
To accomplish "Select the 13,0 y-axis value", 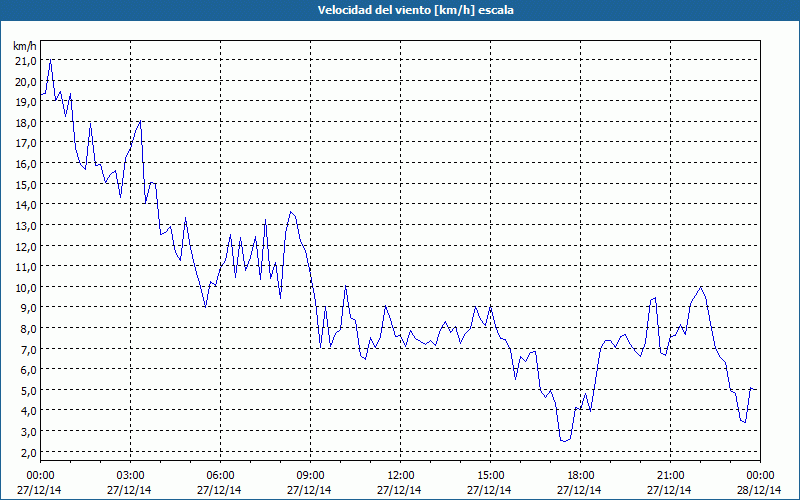I will (x=27, y=226).
